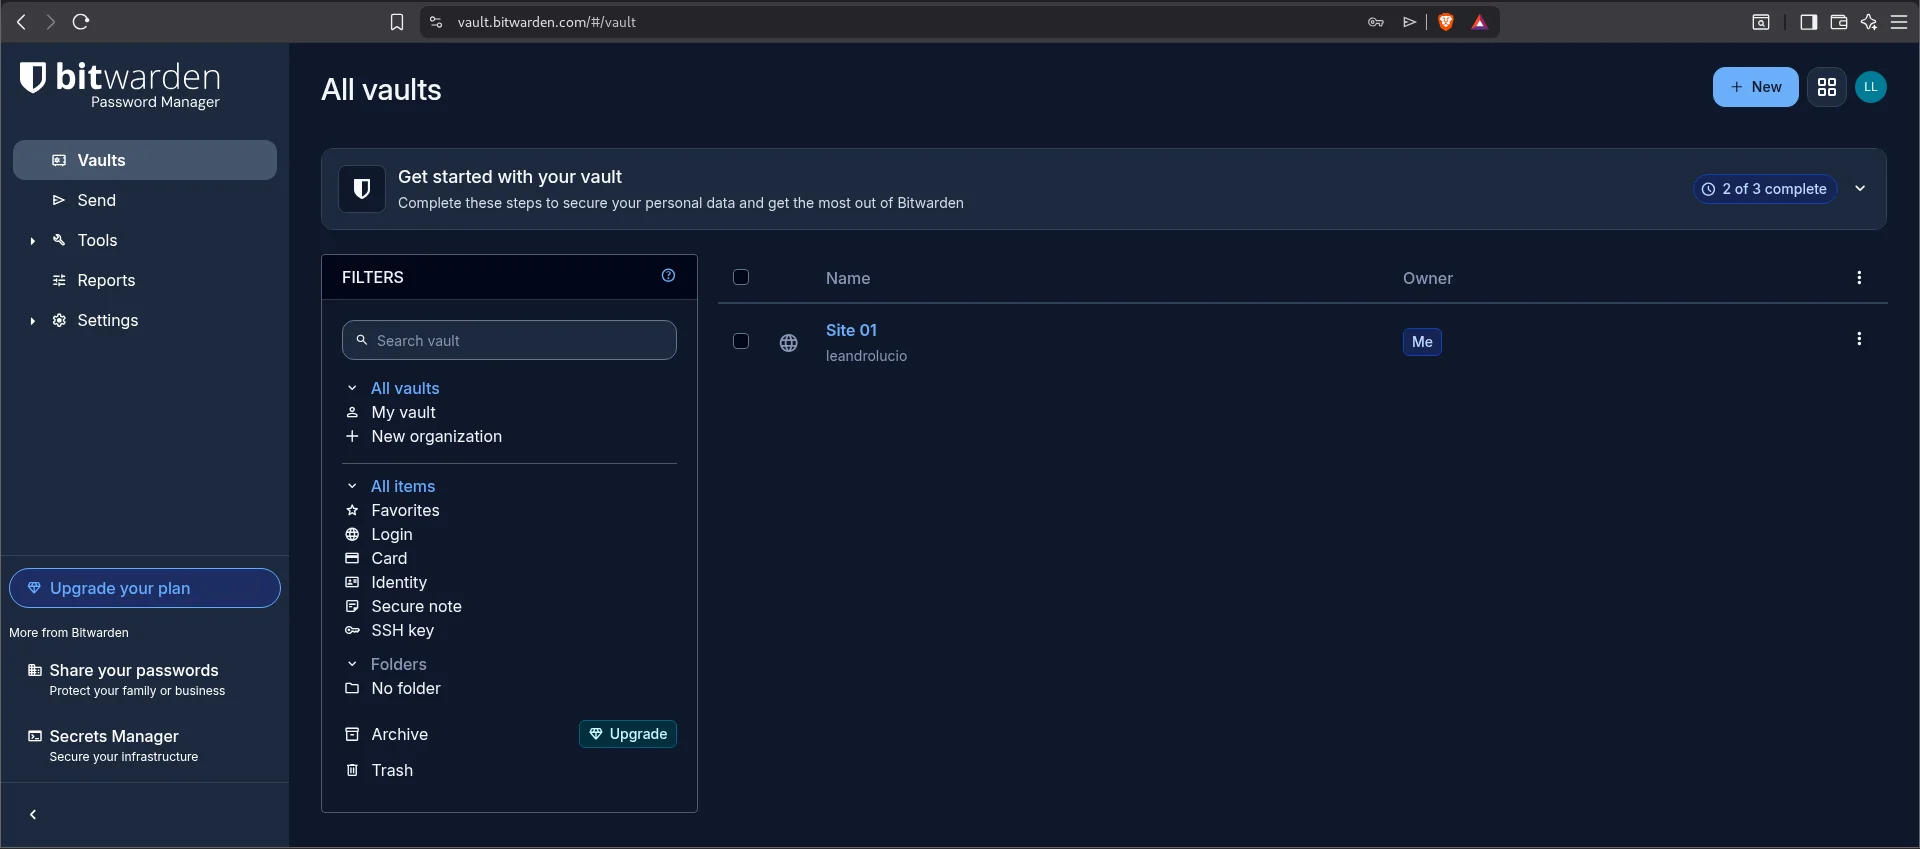
Task: Reload the page with refresh icon
Action: click(x=82, y=22)
